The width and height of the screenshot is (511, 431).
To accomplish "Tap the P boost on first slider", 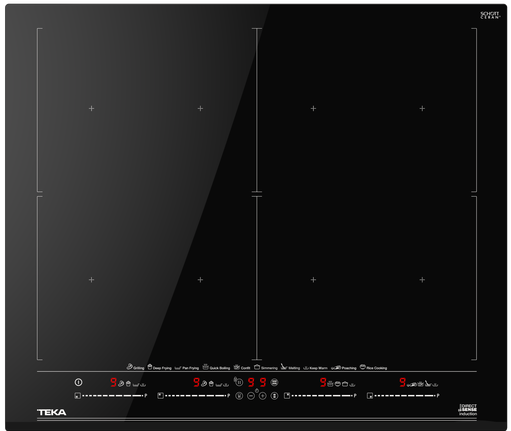I will pos(146,396).
